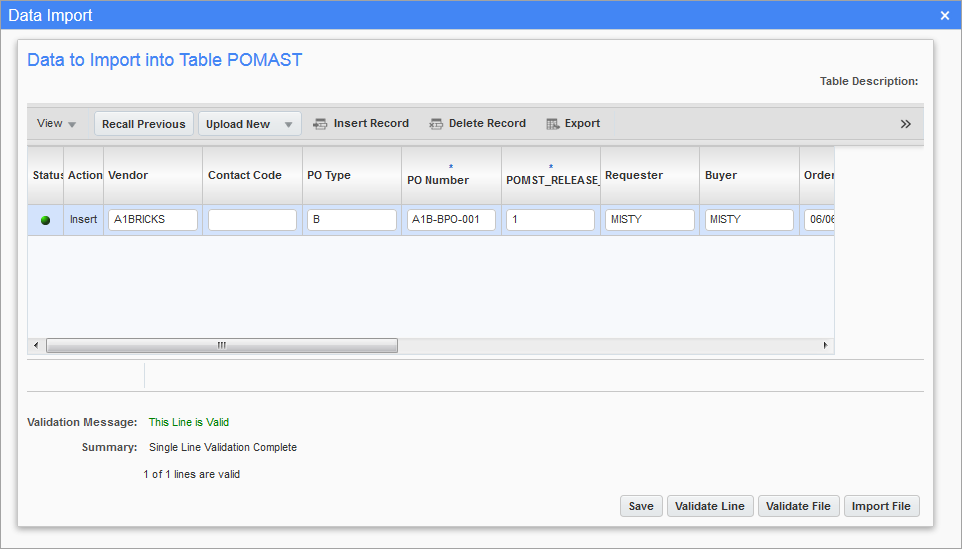Screen dimensions: 962x549
Task: Start import with Import File button
Action: click(881, 506)
